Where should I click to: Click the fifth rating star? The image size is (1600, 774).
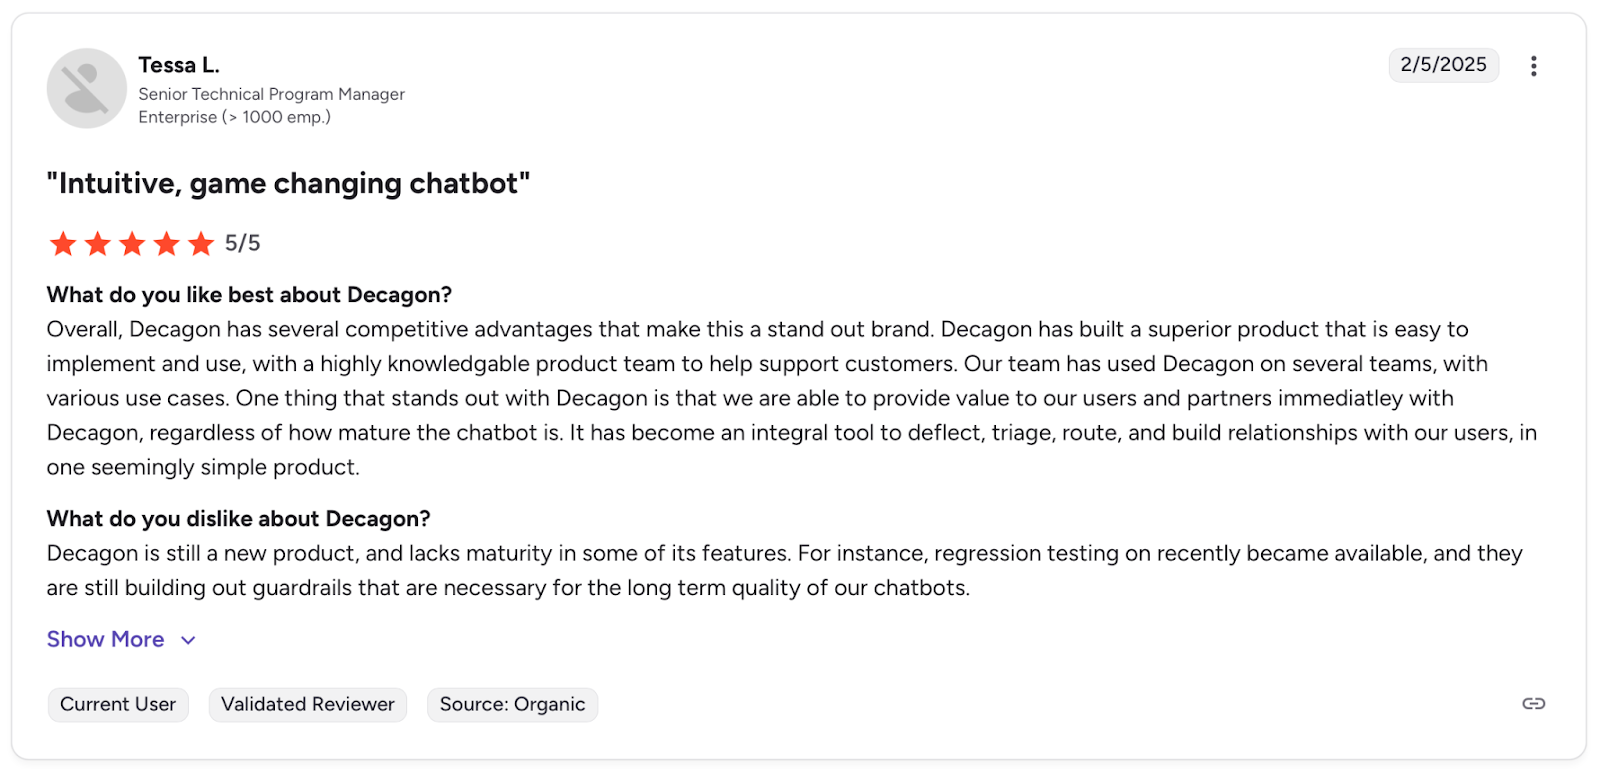pyautogui.click(x=201, y=243)
